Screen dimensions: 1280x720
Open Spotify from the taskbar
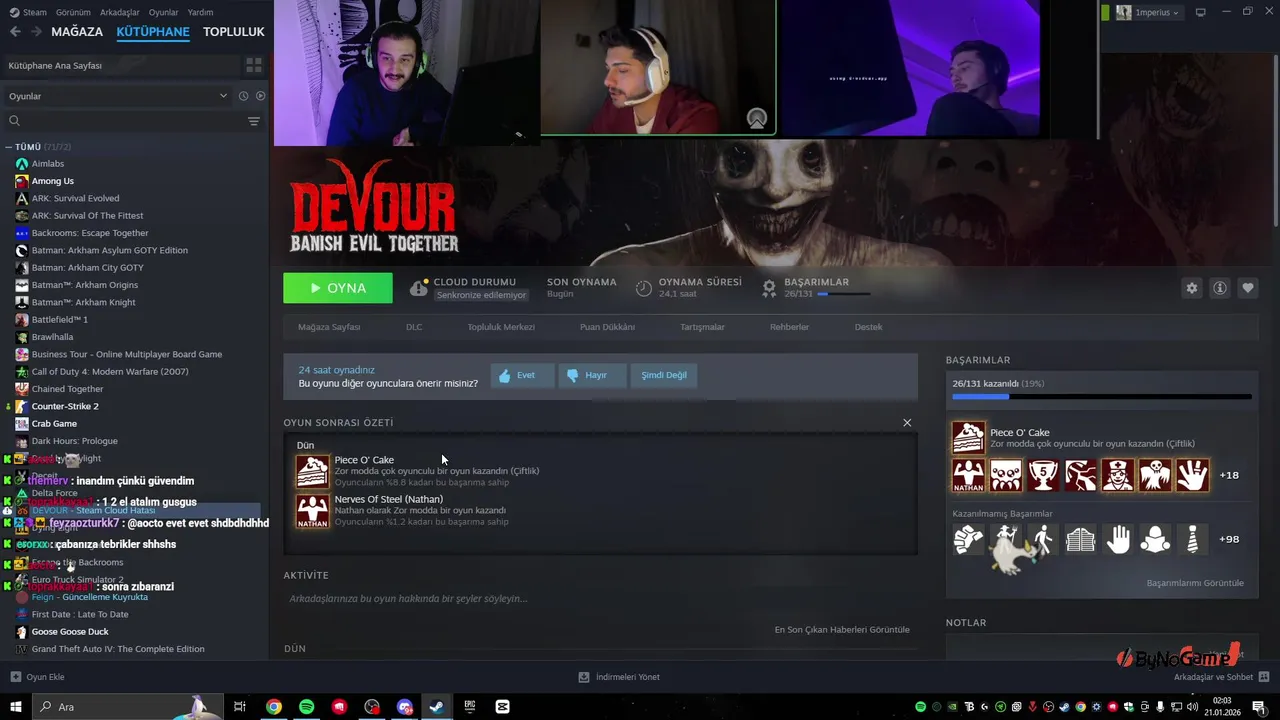click(306, 707)
